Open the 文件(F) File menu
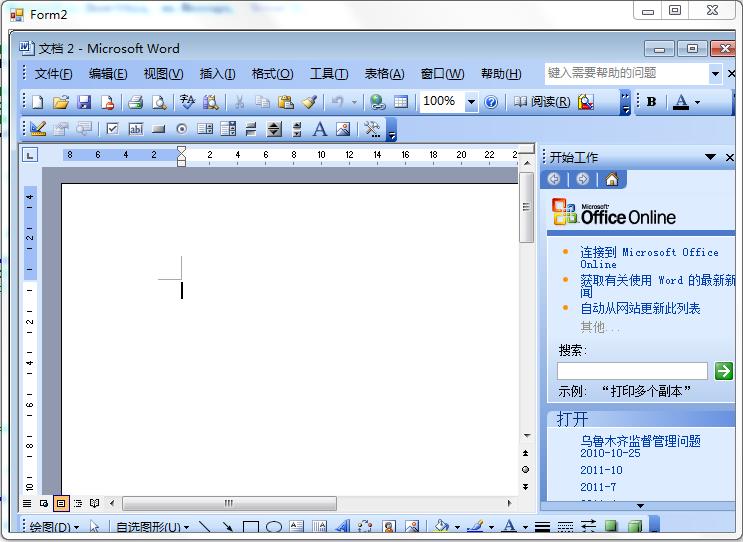The image size is (743, 542). click(53, 73)
